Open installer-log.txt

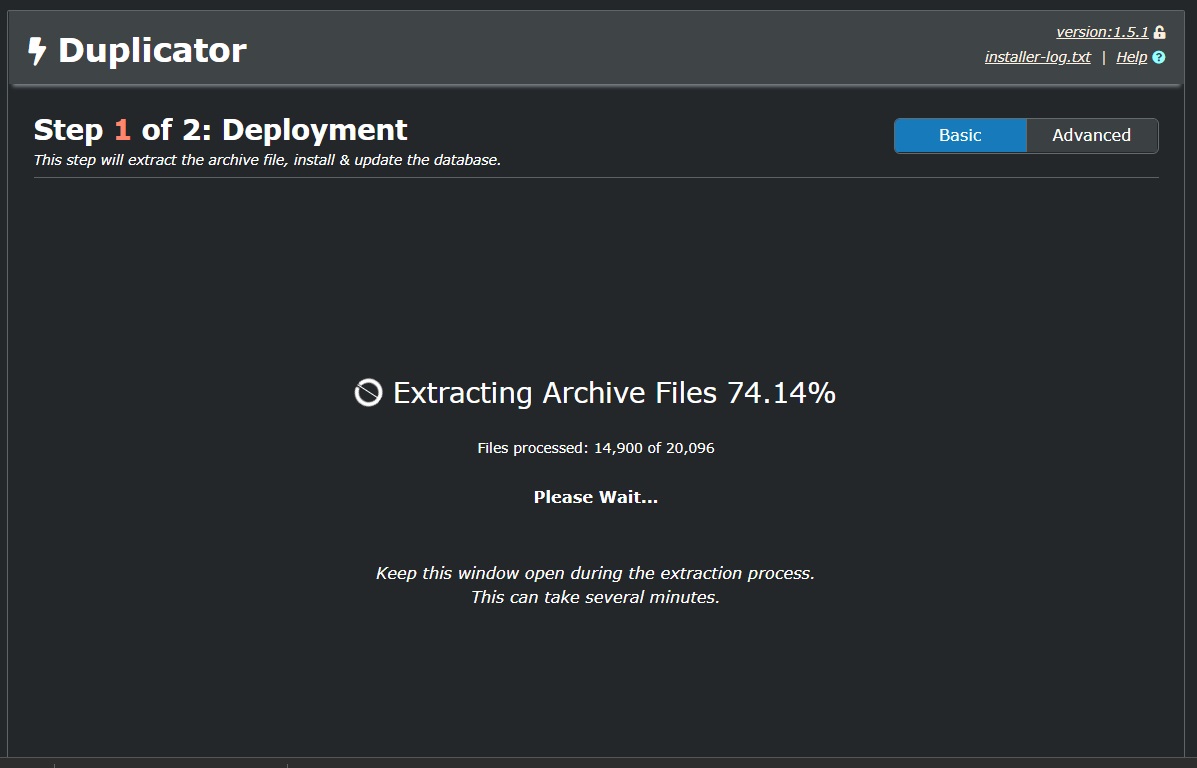coord(1037,57)
